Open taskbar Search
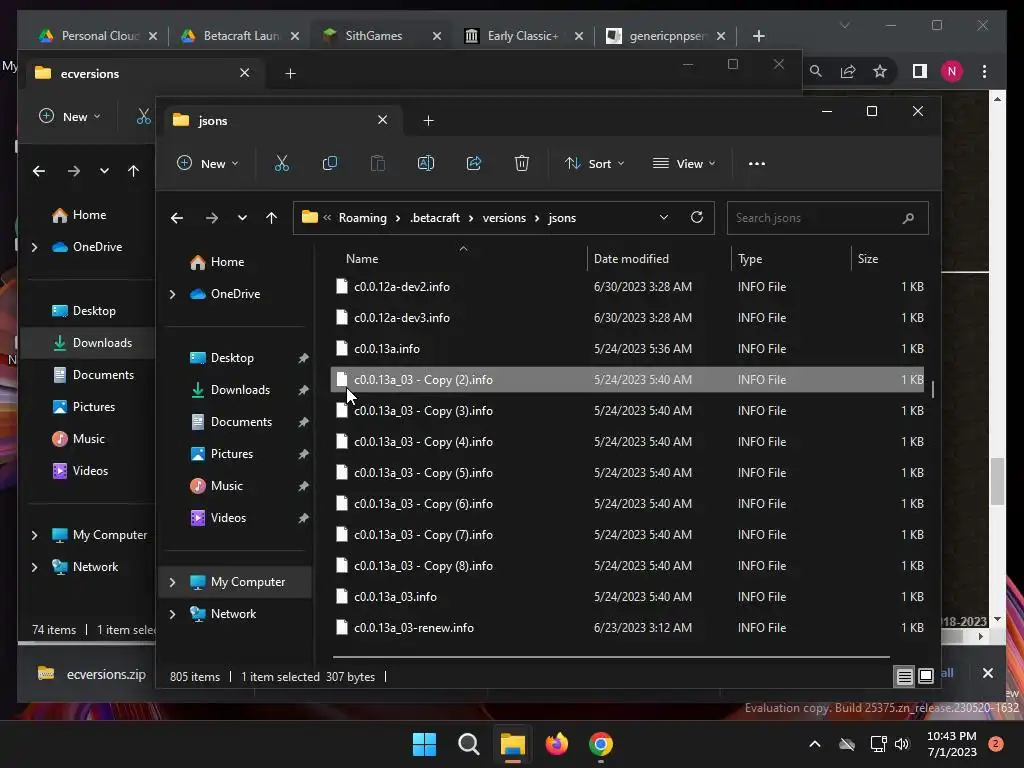The image size is (1024, 768). tap(468, 744)
